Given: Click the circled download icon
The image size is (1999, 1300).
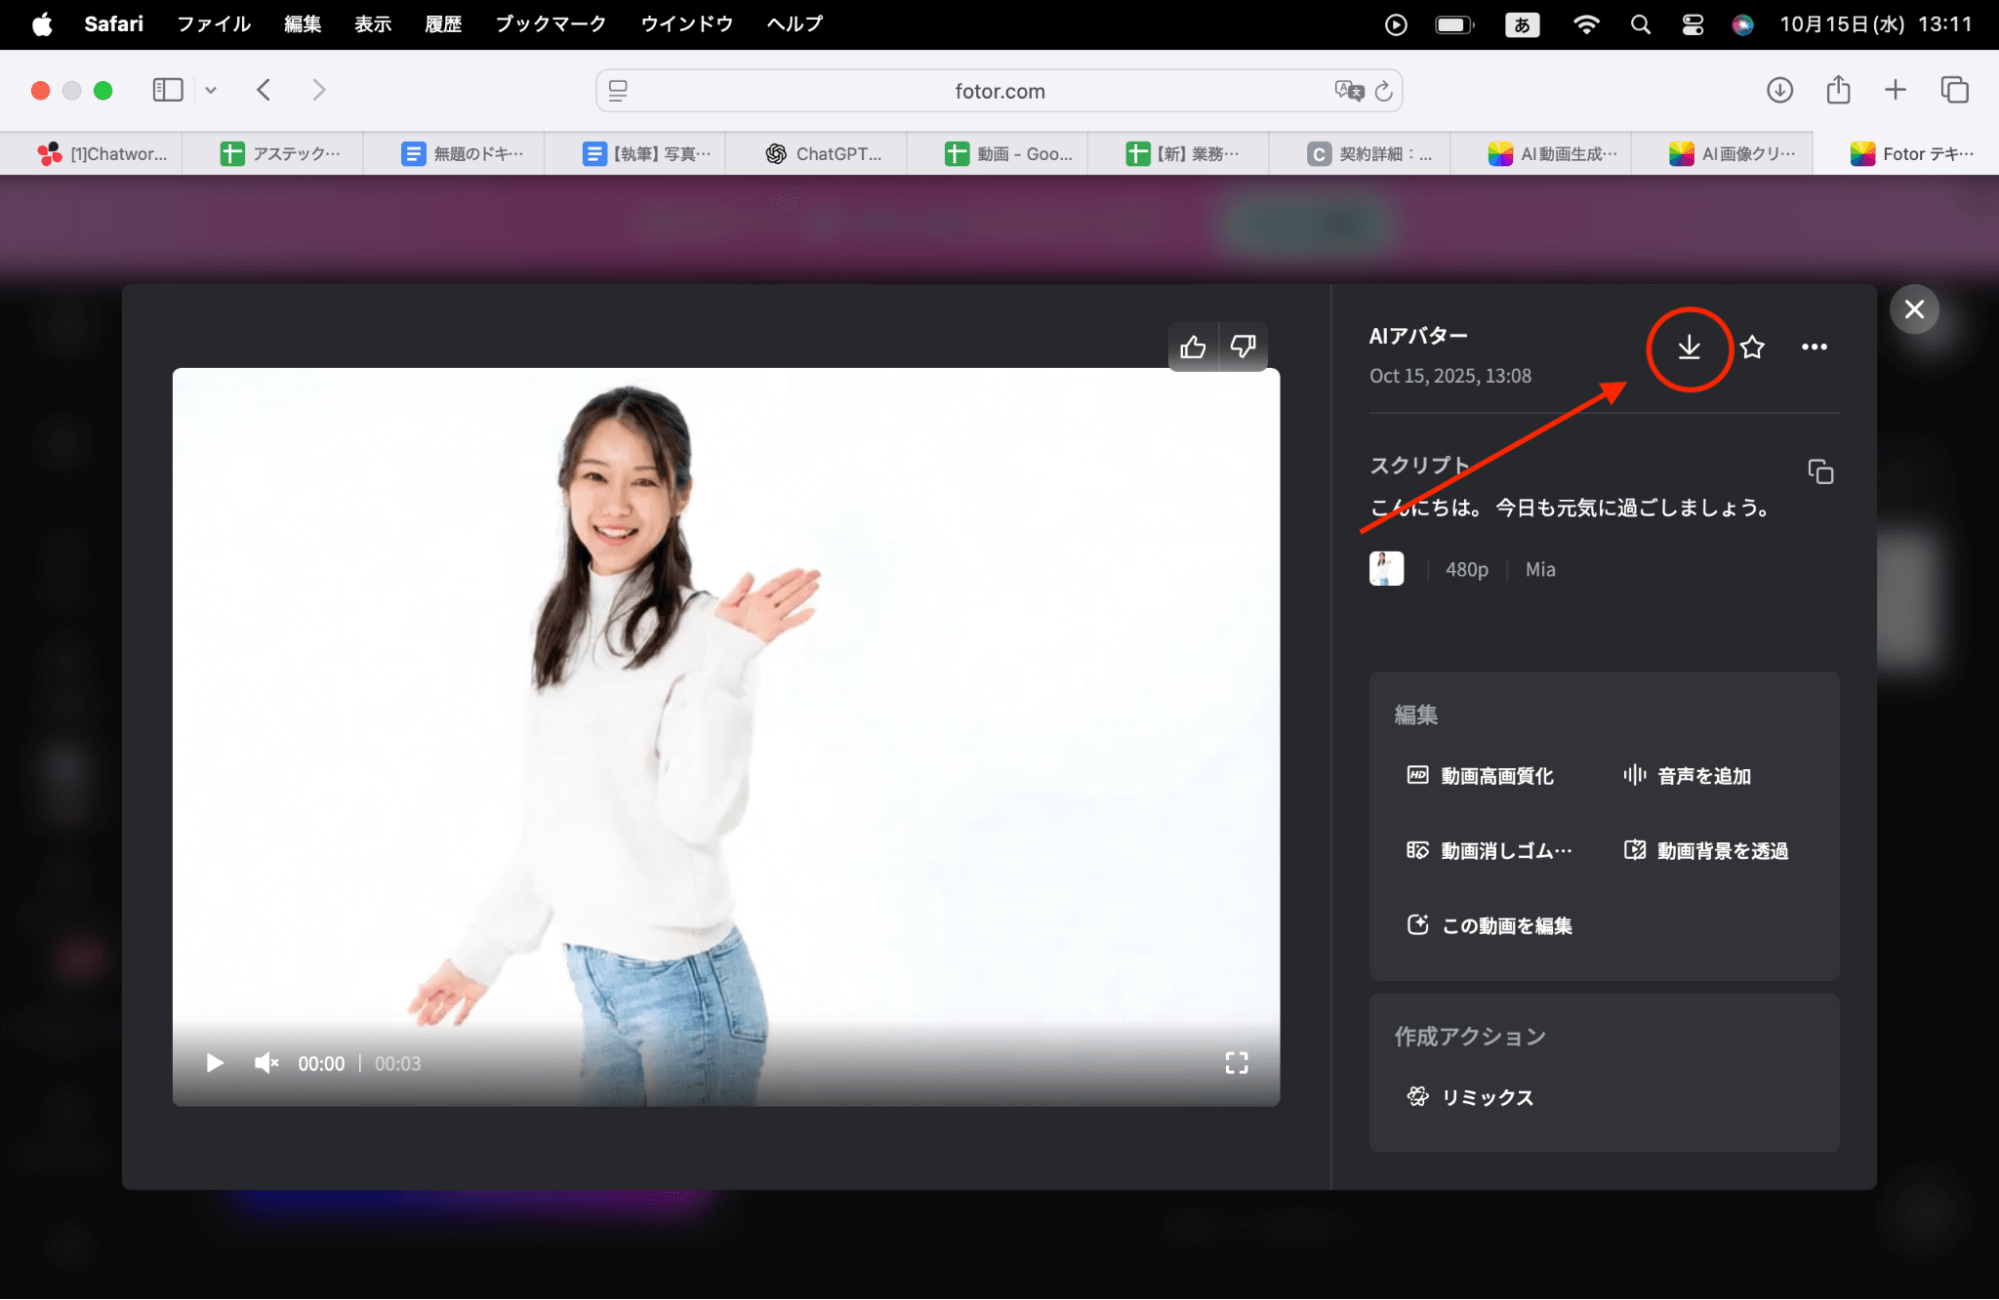Looking at the screenshot, I should [1690, 348].
